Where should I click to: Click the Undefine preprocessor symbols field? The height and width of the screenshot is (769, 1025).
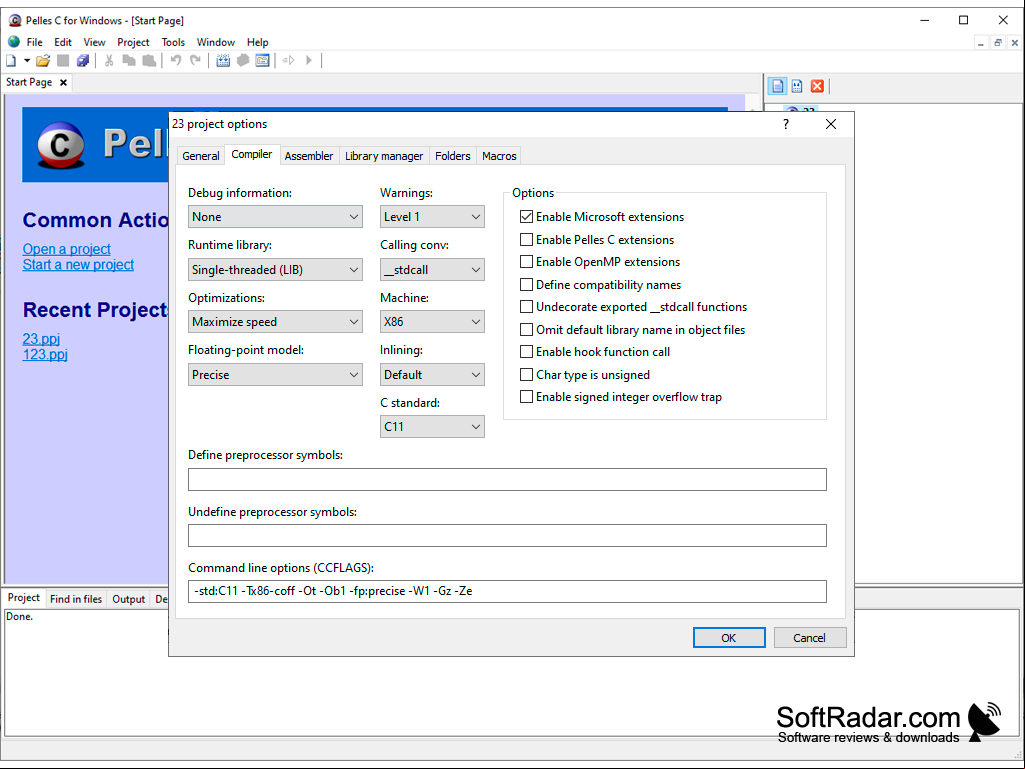coord(507,536)
